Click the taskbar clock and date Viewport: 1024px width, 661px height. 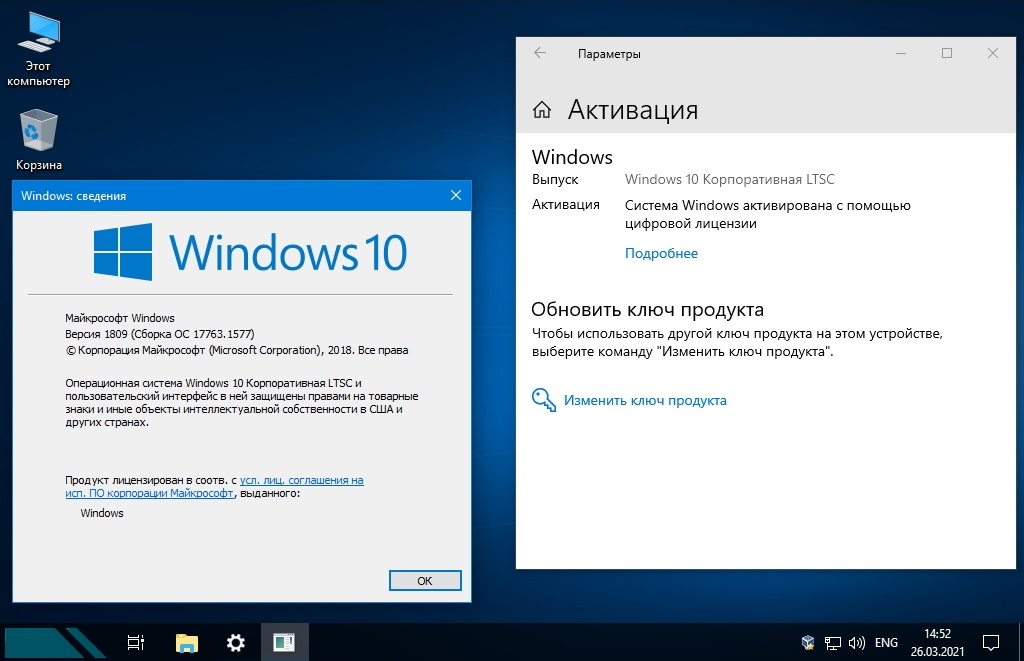click(937, 642)
